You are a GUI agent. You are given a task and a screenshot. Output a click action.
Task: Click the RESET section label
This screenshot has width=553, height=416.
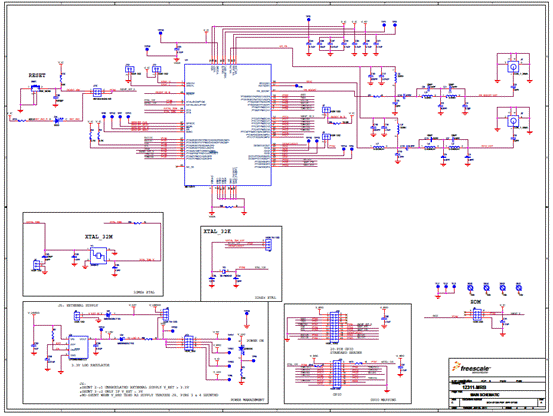click(x=37, y=75)
